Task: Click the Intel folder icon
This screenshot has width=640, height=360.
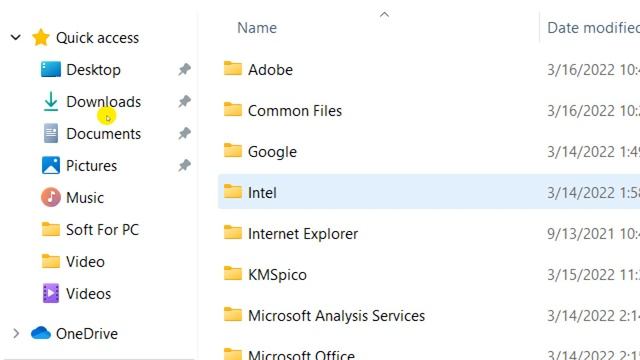Action: pyautogui.click(x=233, y=191)
